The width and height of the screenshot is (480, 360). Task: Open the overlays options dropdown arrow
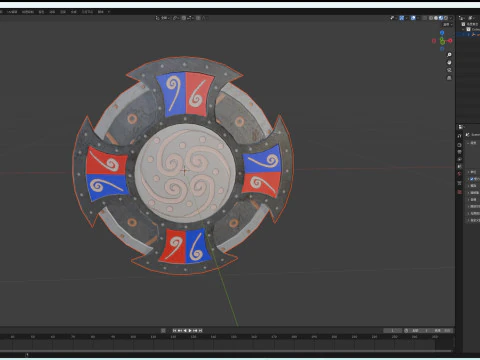(418, 18)
